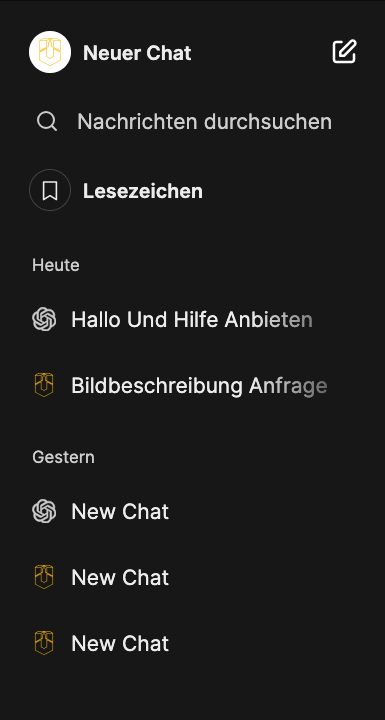Screen dimensions: 385x720
Task: Click the Heute section header
Action: (56, 265)
